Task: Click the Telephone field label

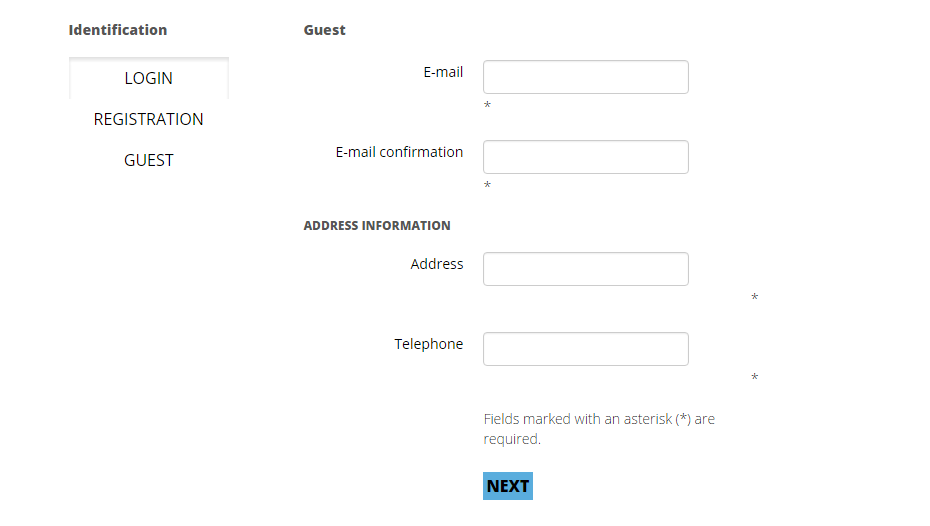Action: point(429,344)
